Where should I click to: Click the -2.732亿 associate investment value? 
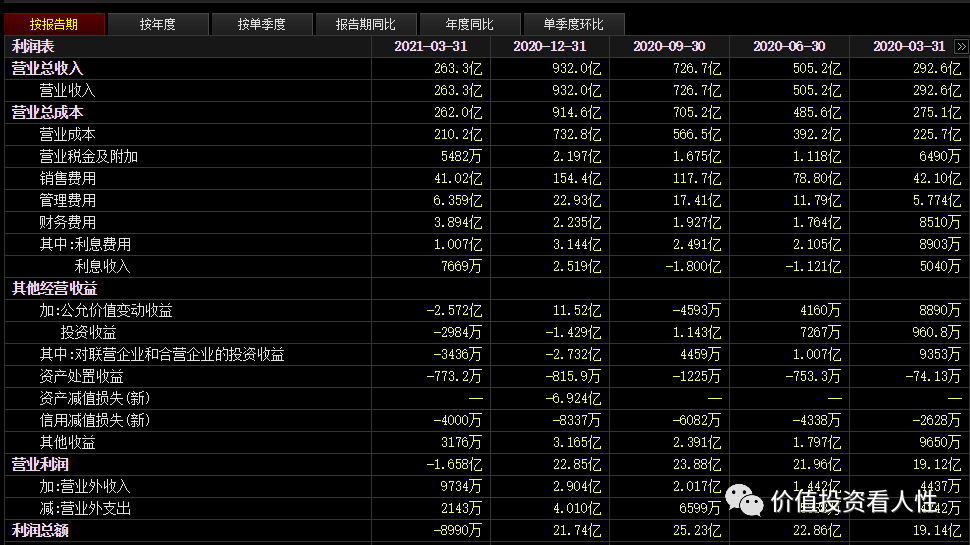[573, 354]
